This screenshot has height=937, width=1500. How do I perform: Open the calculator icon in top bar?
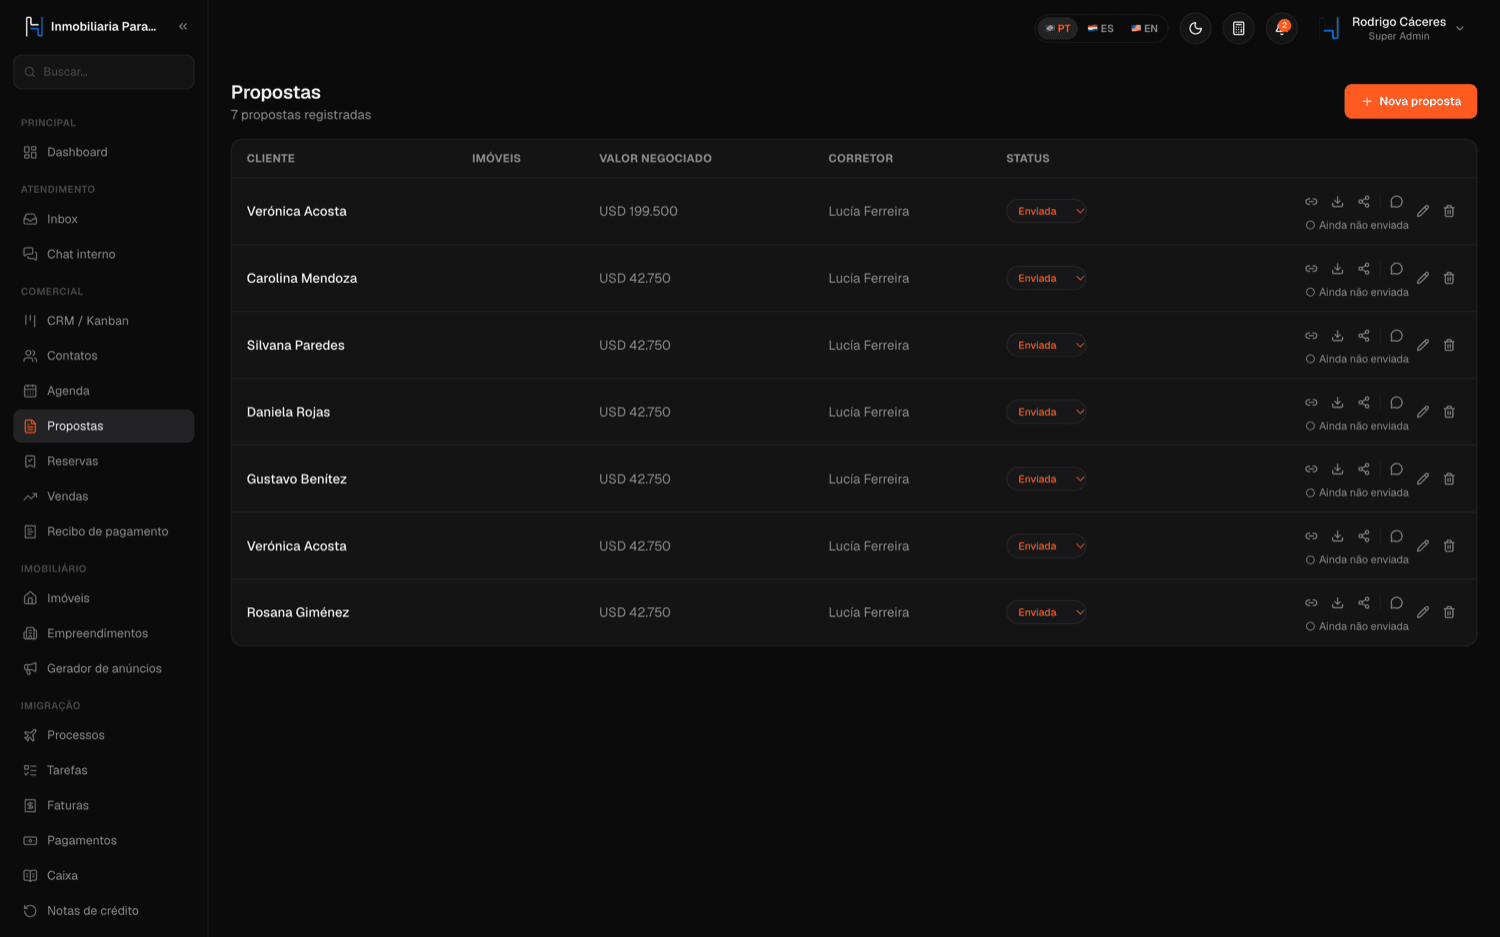(1238, 28)
